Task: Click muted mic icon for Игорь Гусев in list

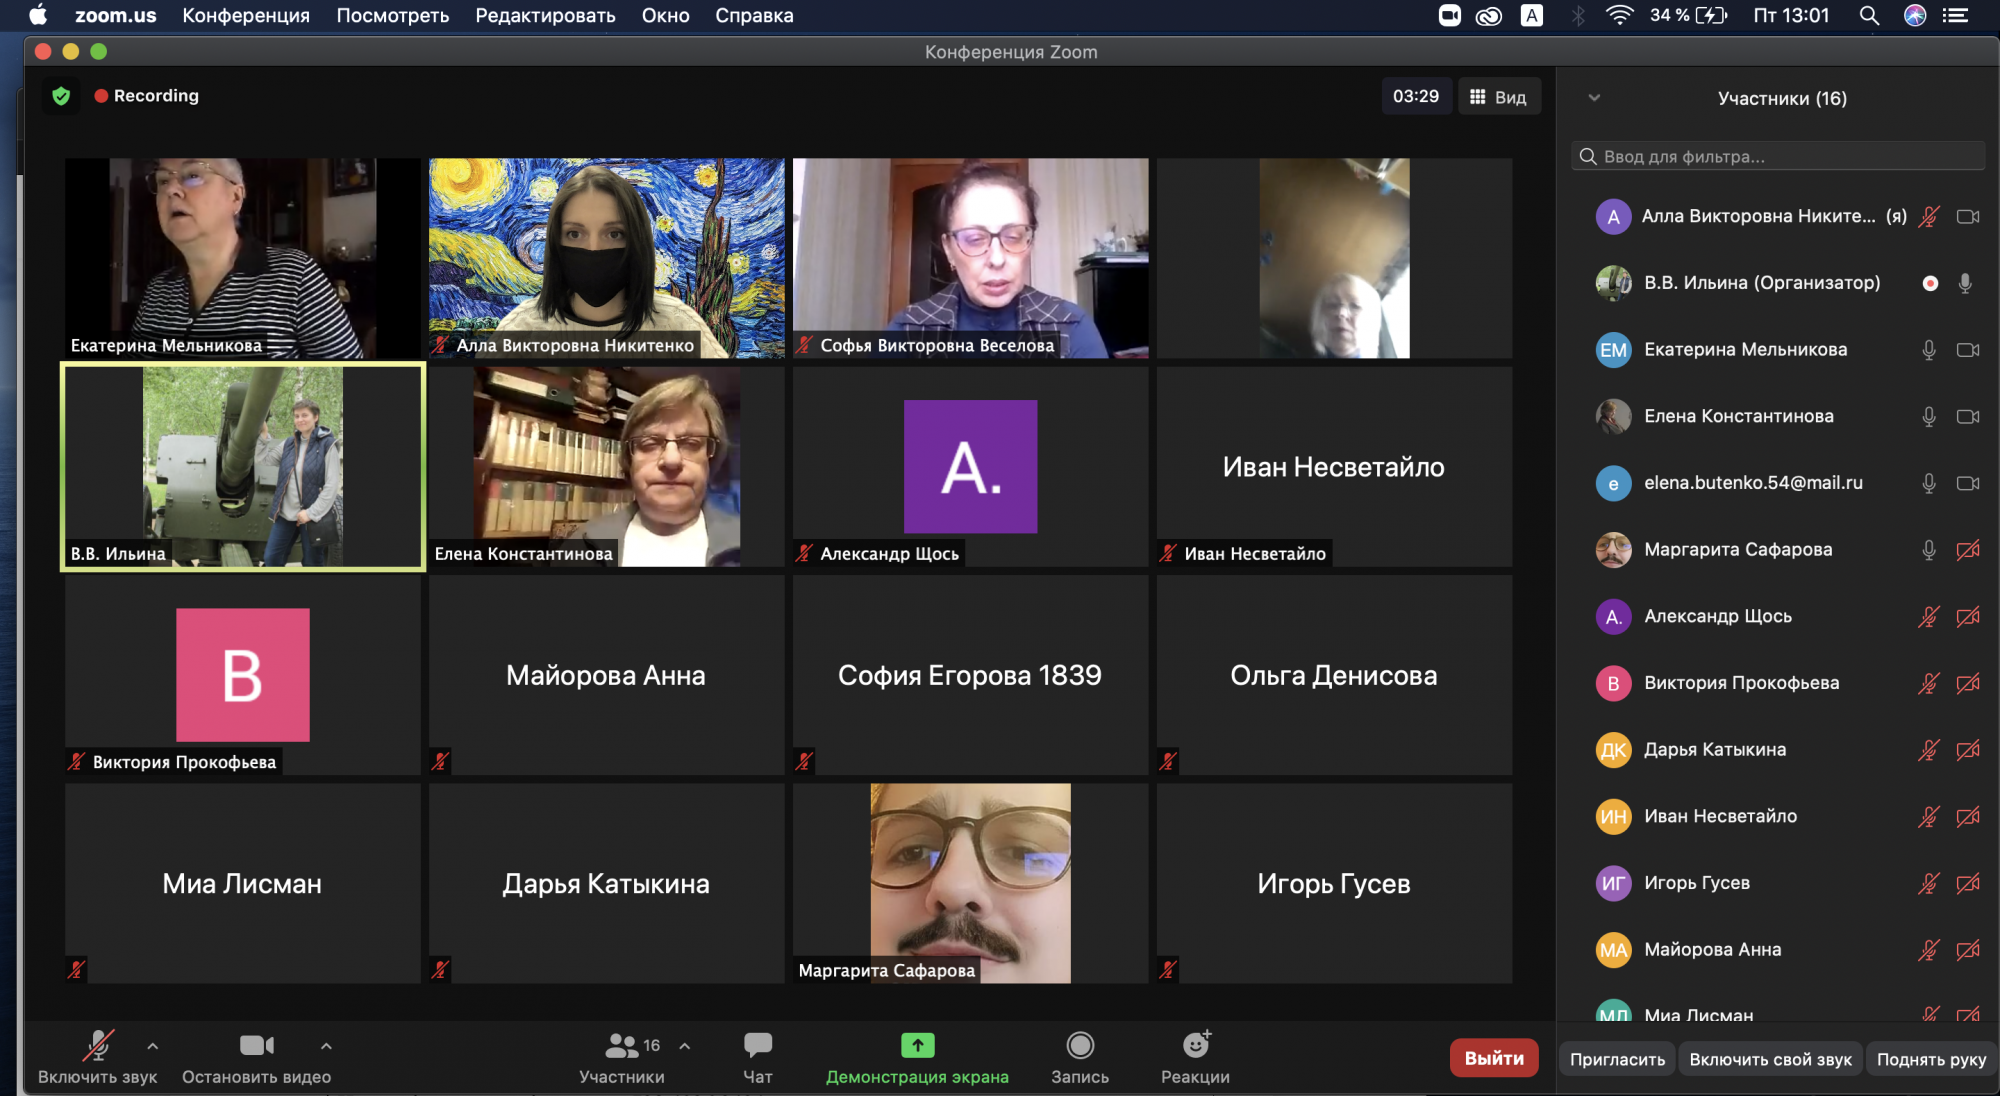Action: (1929, 883)
